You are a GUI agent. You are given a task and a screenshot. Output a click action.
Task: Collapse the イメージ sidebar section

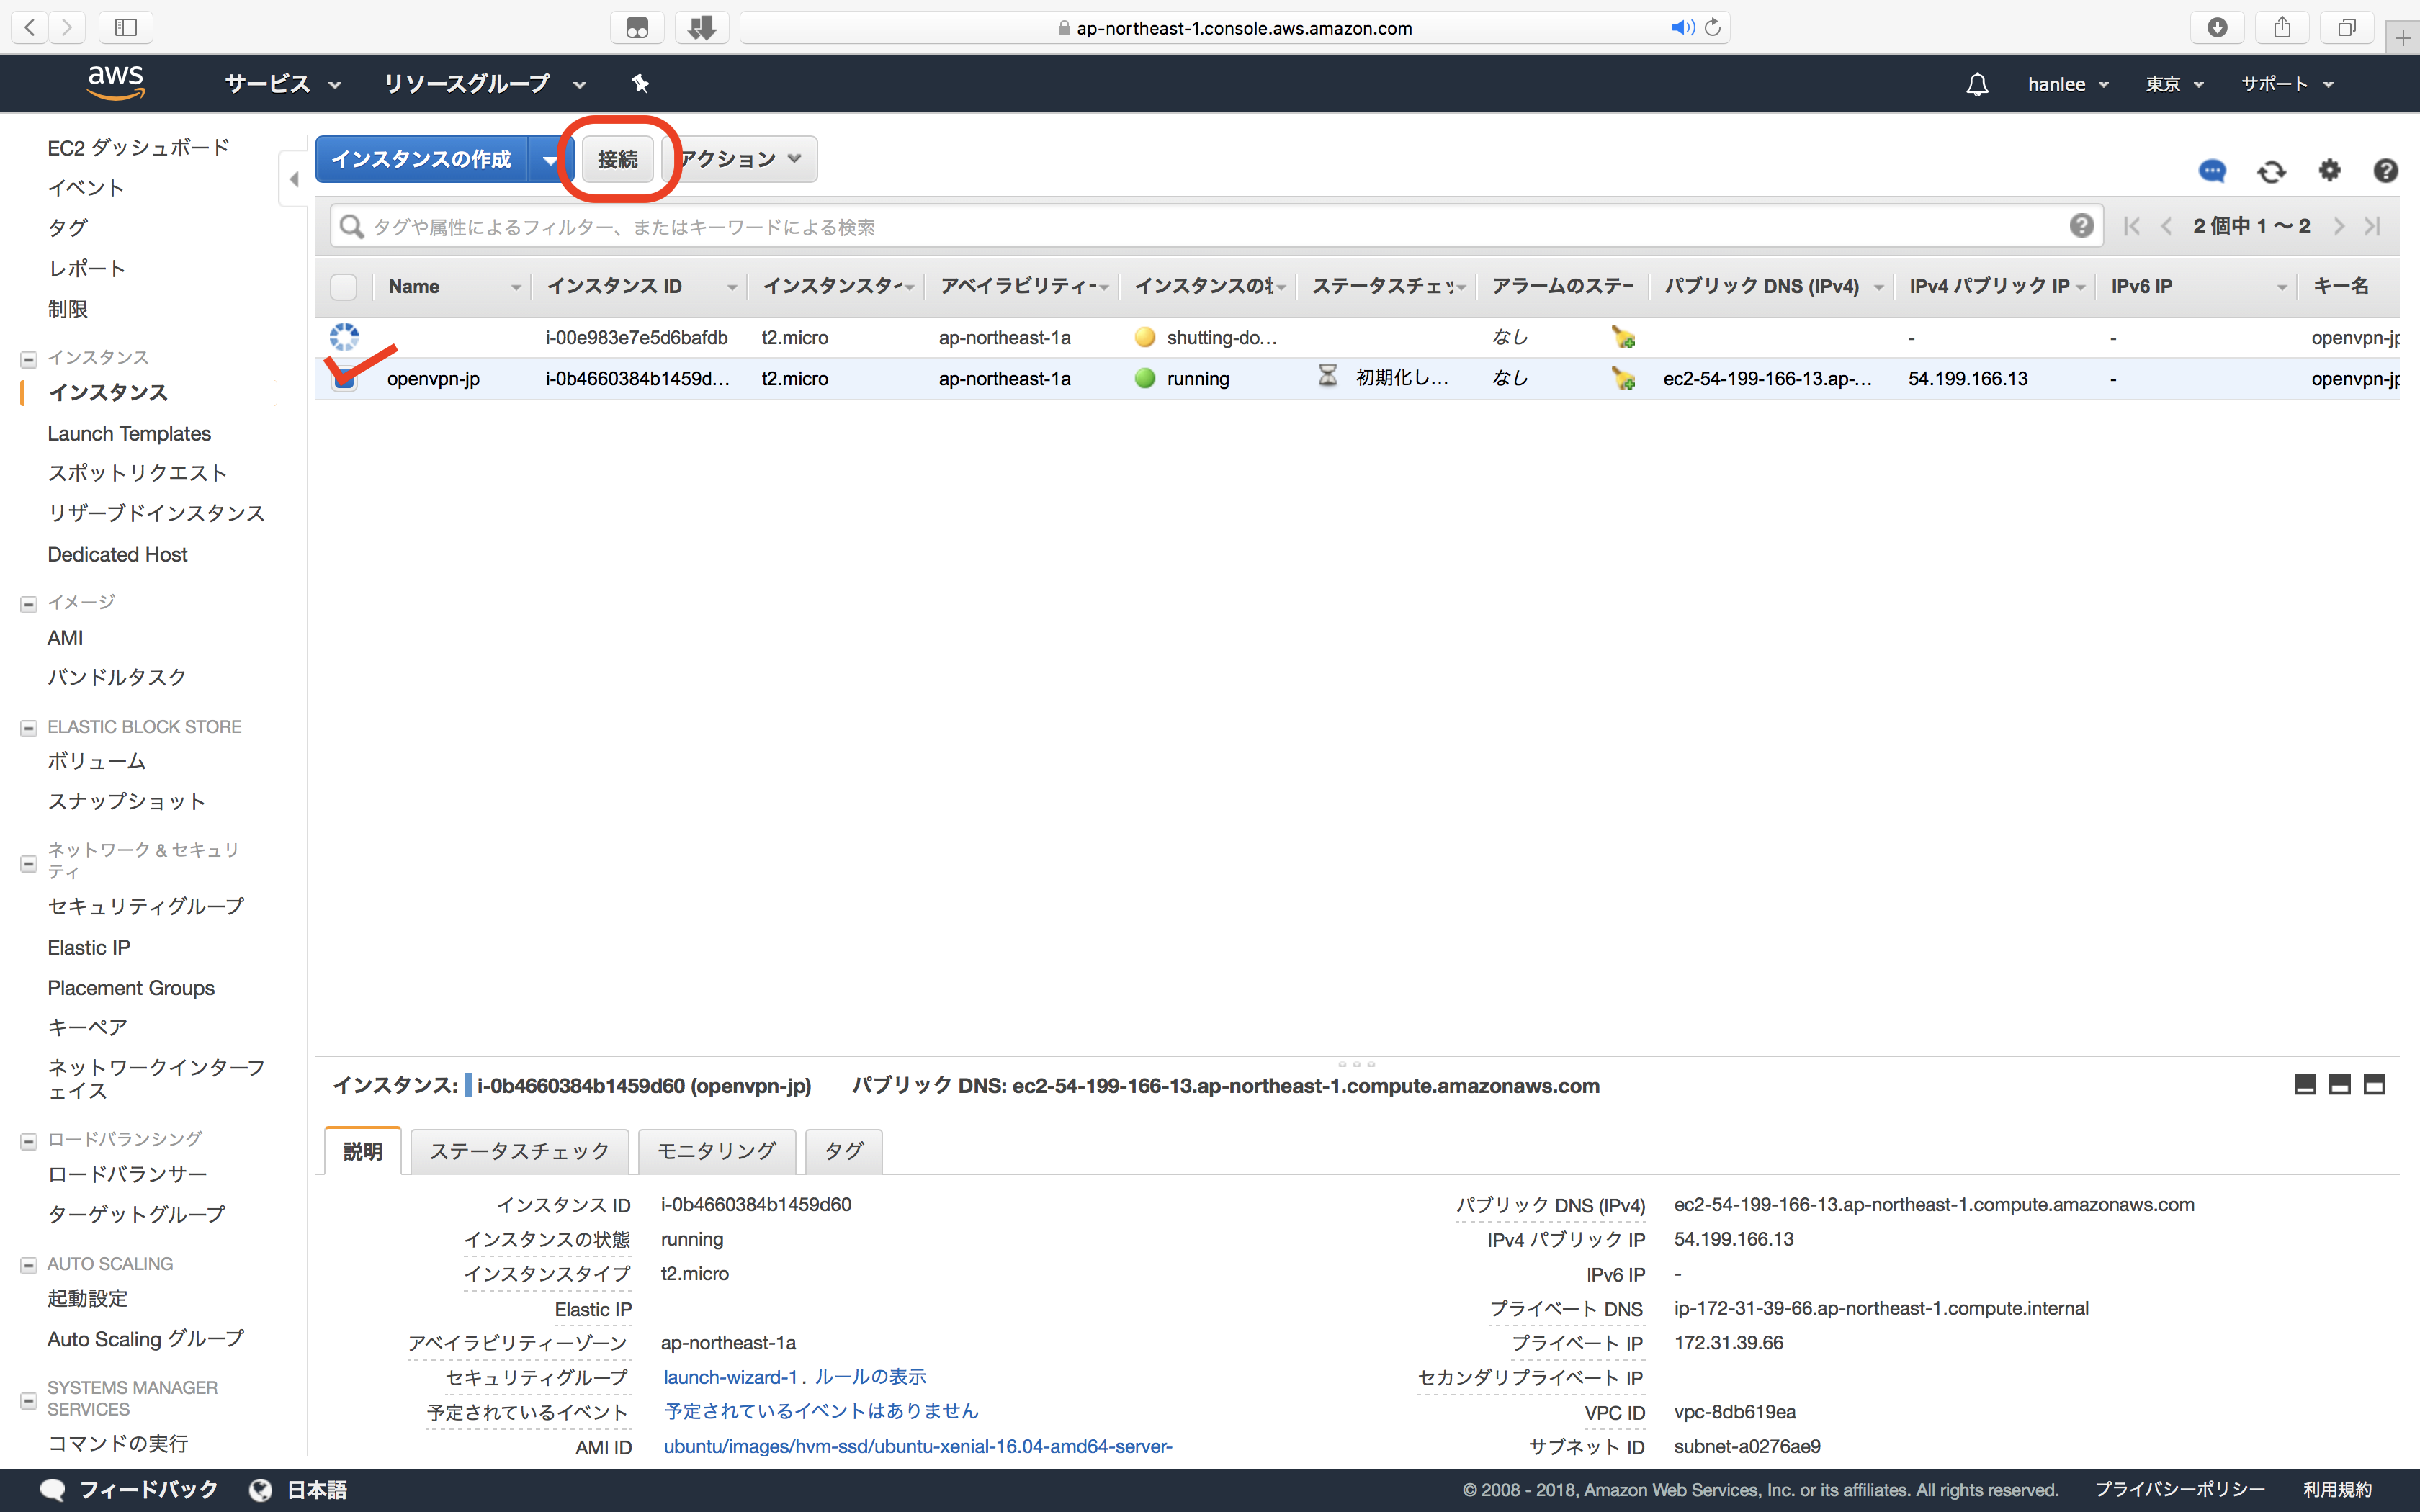coord(29,604)
